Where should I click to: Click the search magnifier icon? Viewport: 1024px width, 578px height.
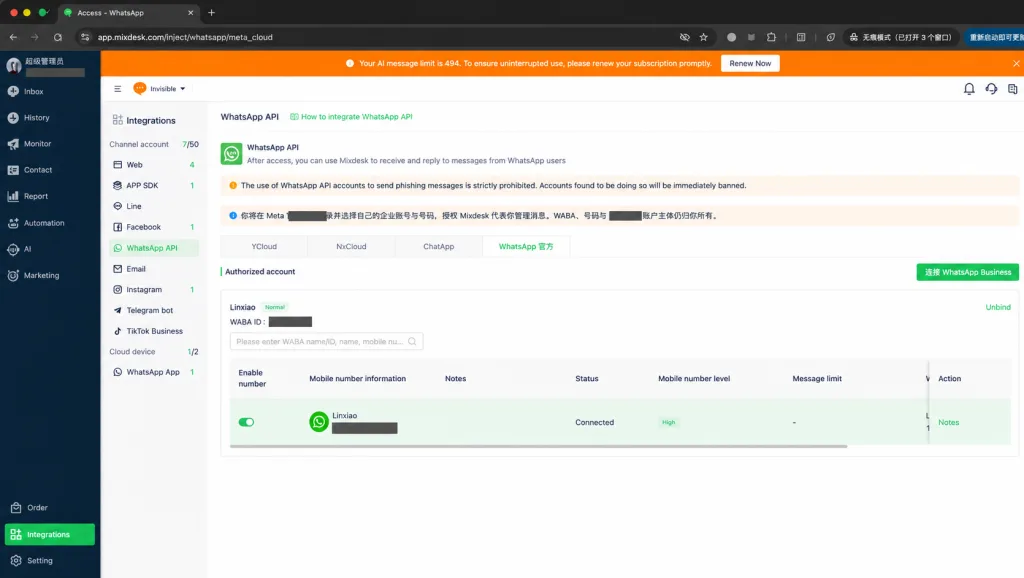click(x=412, y=342)
